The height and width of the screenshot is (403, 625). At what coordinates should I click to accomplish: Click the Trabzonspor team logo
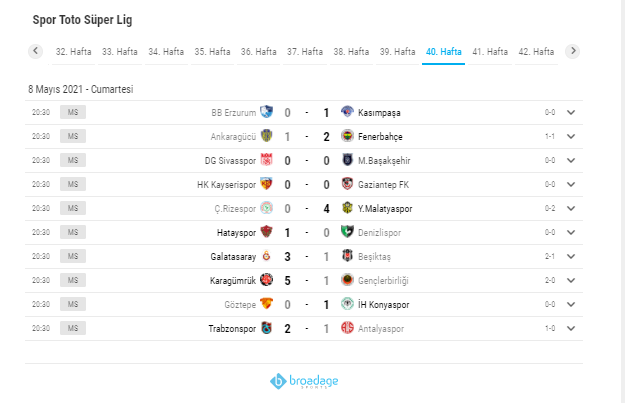pos(267,328)
